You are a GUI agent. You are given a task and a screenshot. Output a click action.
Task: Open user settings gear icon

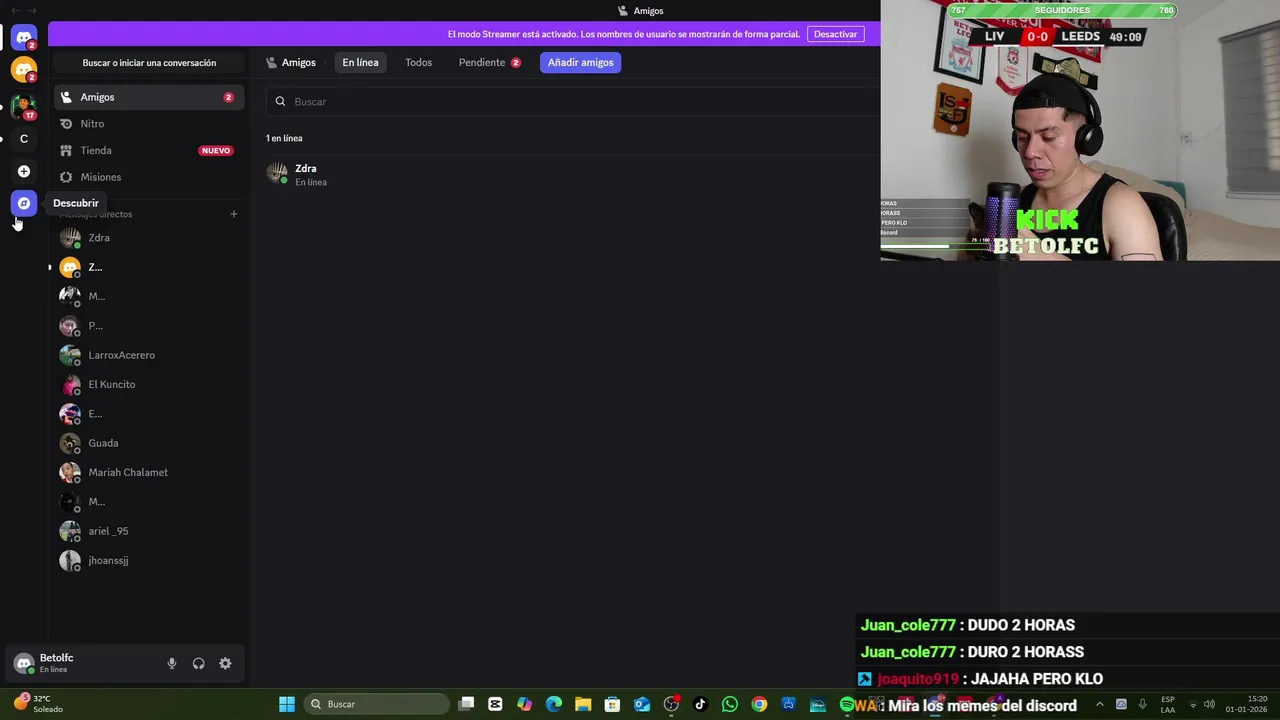(x=225, y=663)
